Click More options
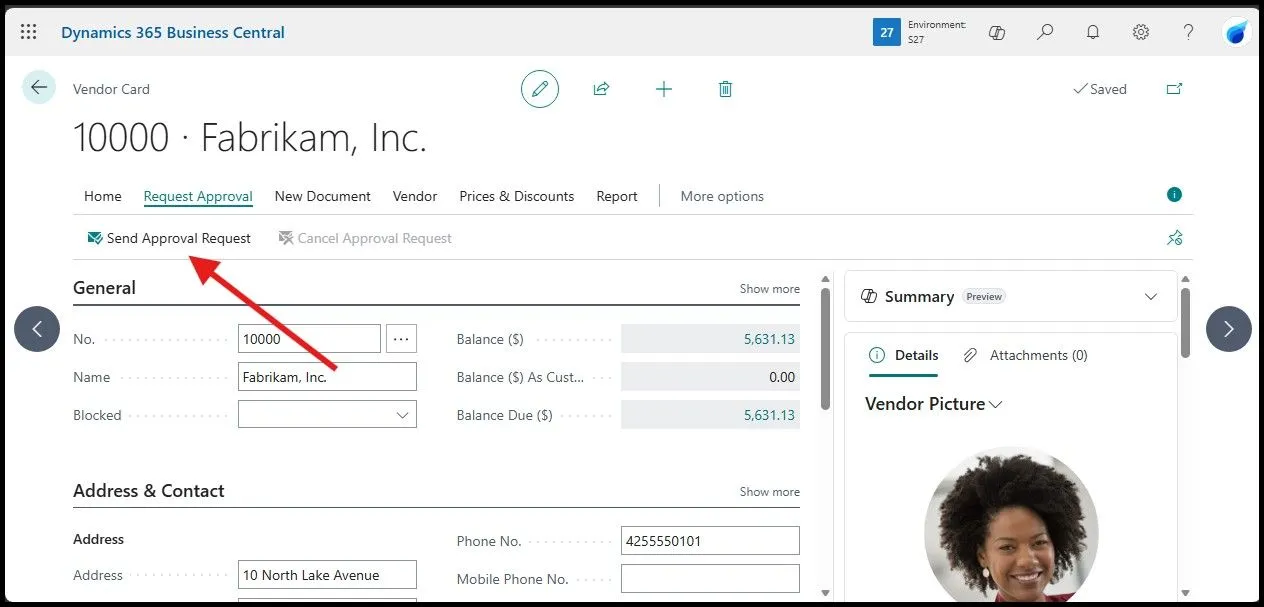Viewport: 1264px width, 607px height. pos(722,196)
